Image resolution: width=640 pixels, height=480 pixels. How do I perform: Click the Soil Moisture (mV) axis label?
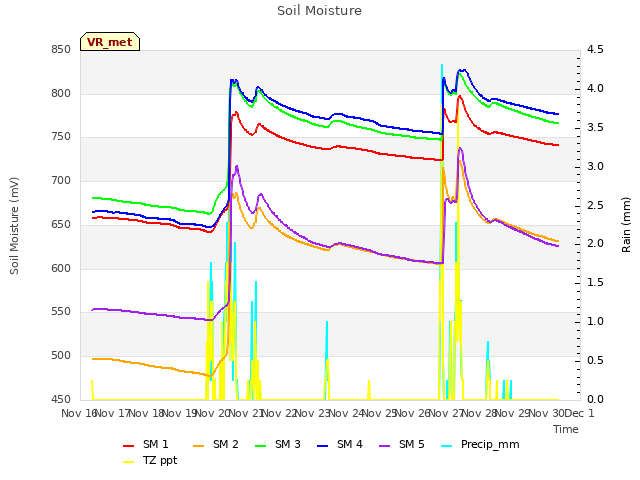pos(14,226)
